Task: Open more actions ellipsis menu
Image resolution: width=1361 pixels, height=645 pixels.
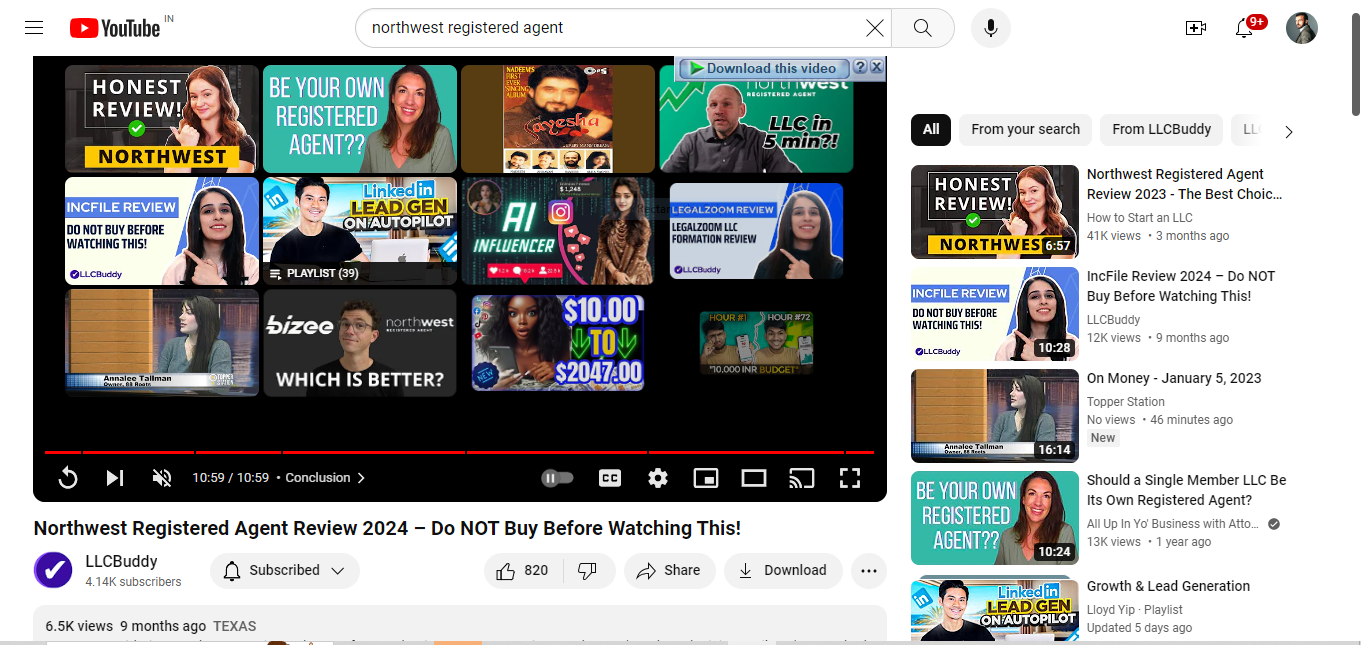Action: click(868, 571)
